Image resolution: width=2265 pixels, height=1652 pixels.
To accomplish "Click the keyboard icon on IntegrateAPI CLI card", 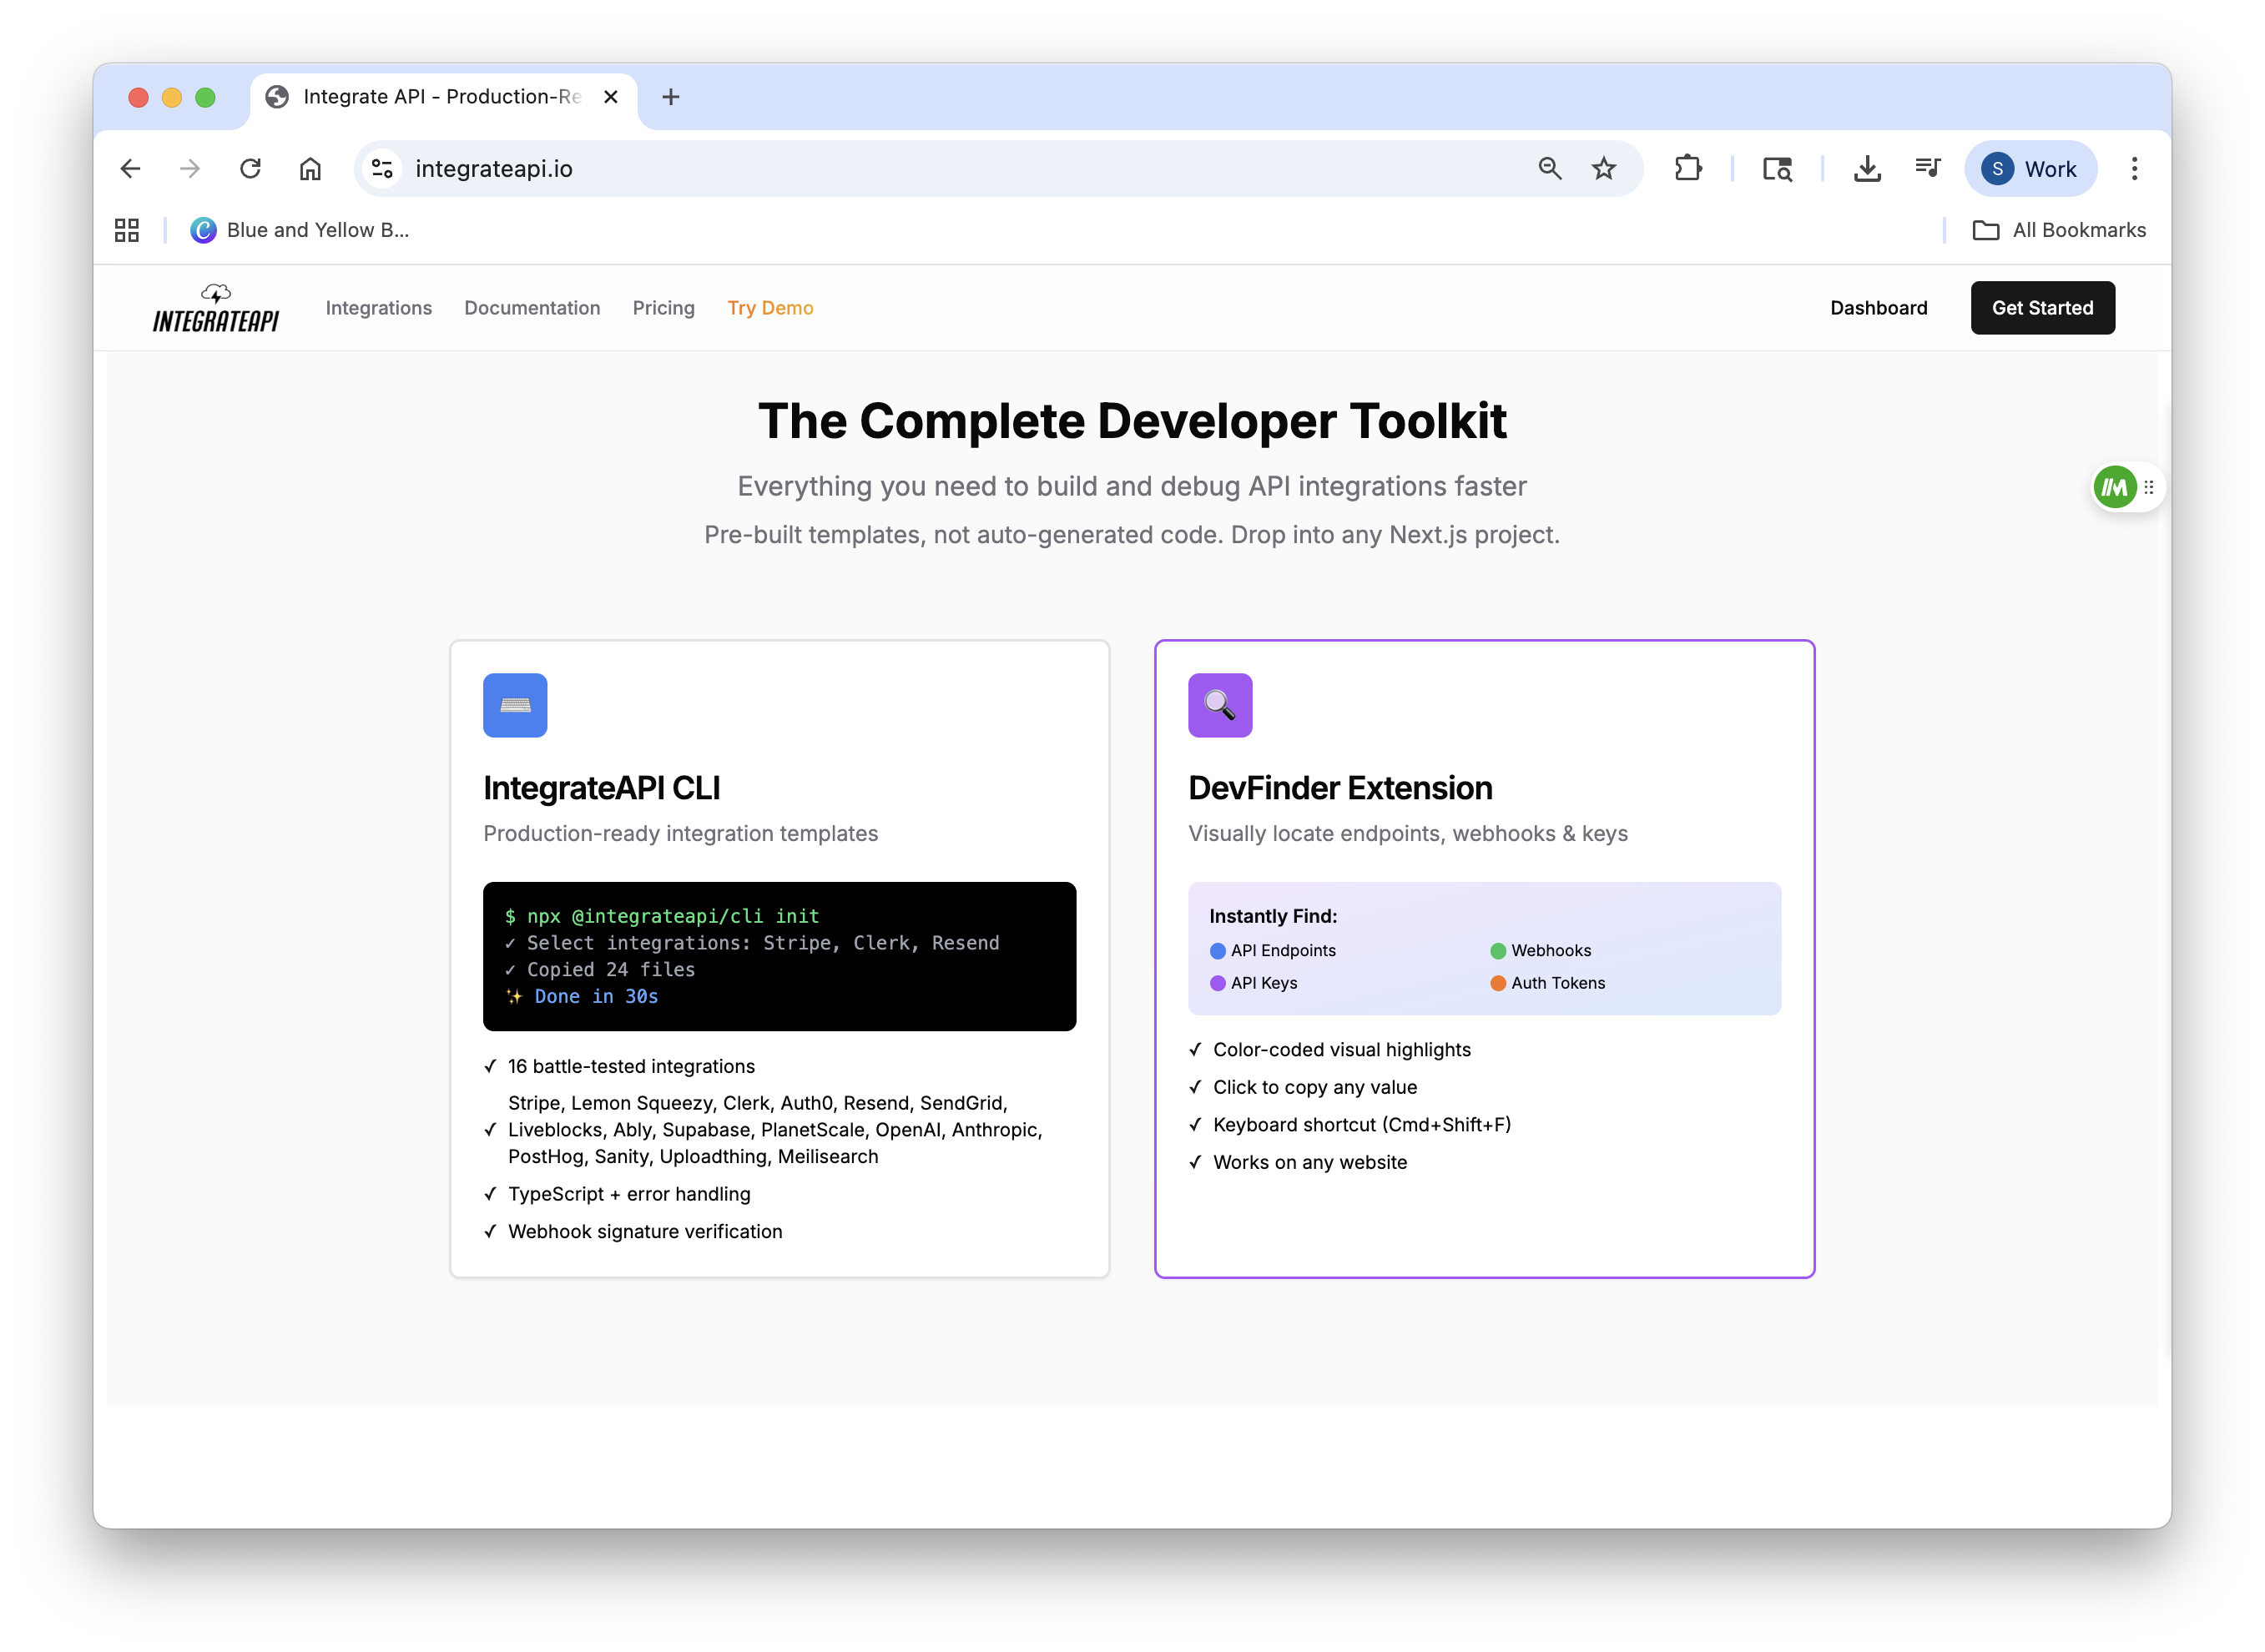I will pos(514,705).
